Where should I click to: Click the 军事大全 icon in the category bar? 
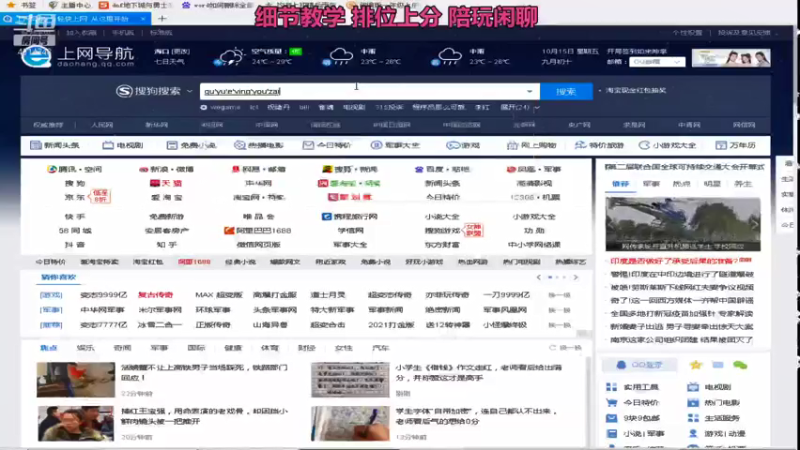[376, 145]
